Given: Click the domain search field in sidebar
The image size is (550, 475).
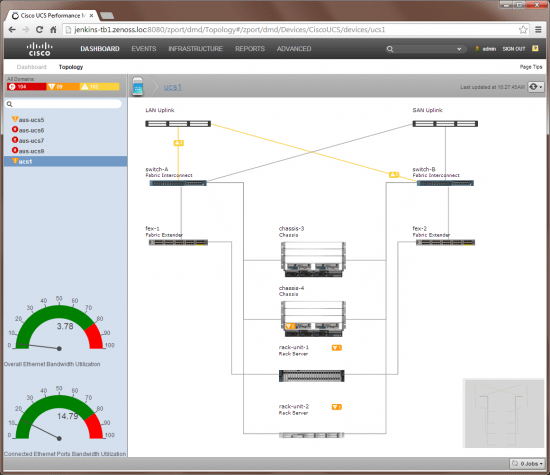Looking at the screenshot, I should [x=63, y=104].
